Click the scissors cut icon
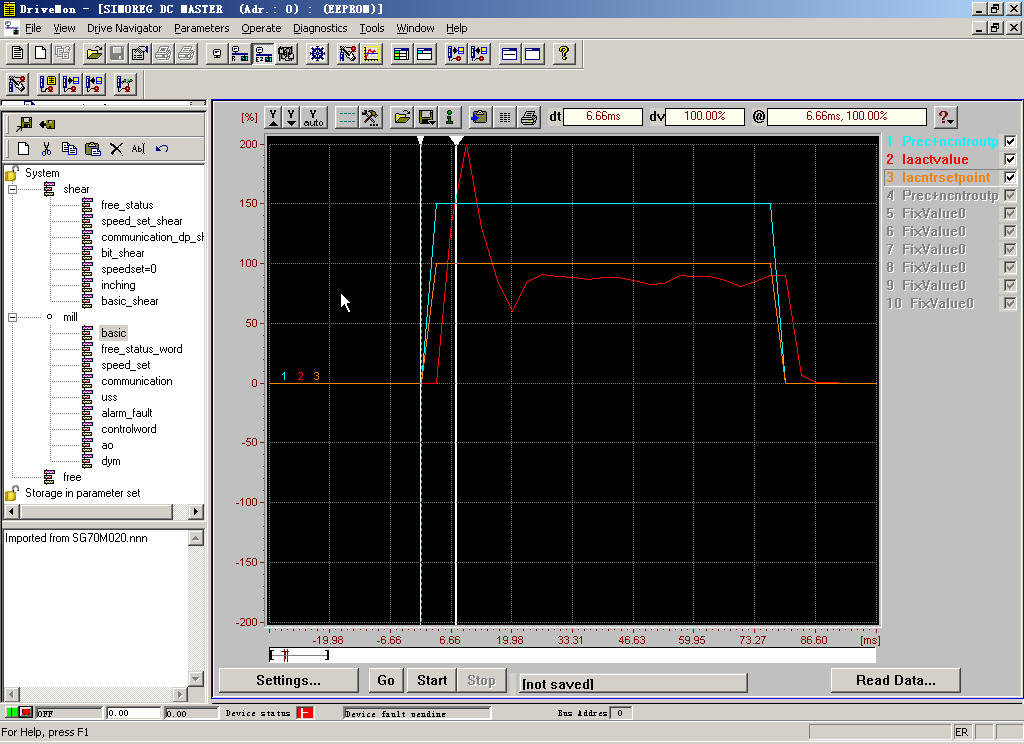 coord(46,149)
